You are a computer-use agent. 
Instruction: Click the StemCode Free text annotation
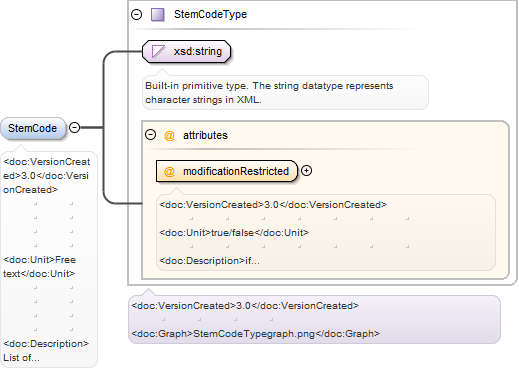(40, 267)
